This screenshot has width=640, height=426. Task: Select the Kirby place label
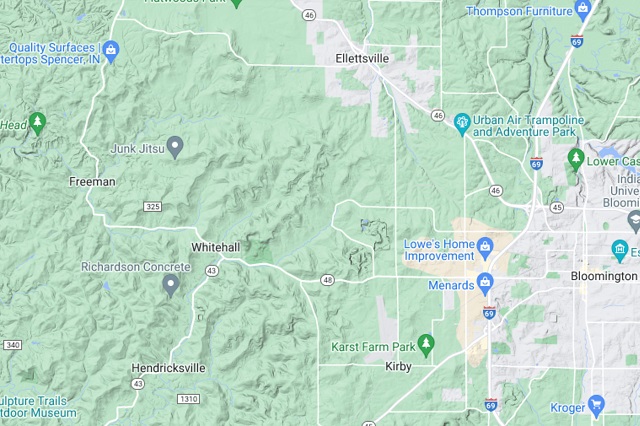(x=398, y=366)
